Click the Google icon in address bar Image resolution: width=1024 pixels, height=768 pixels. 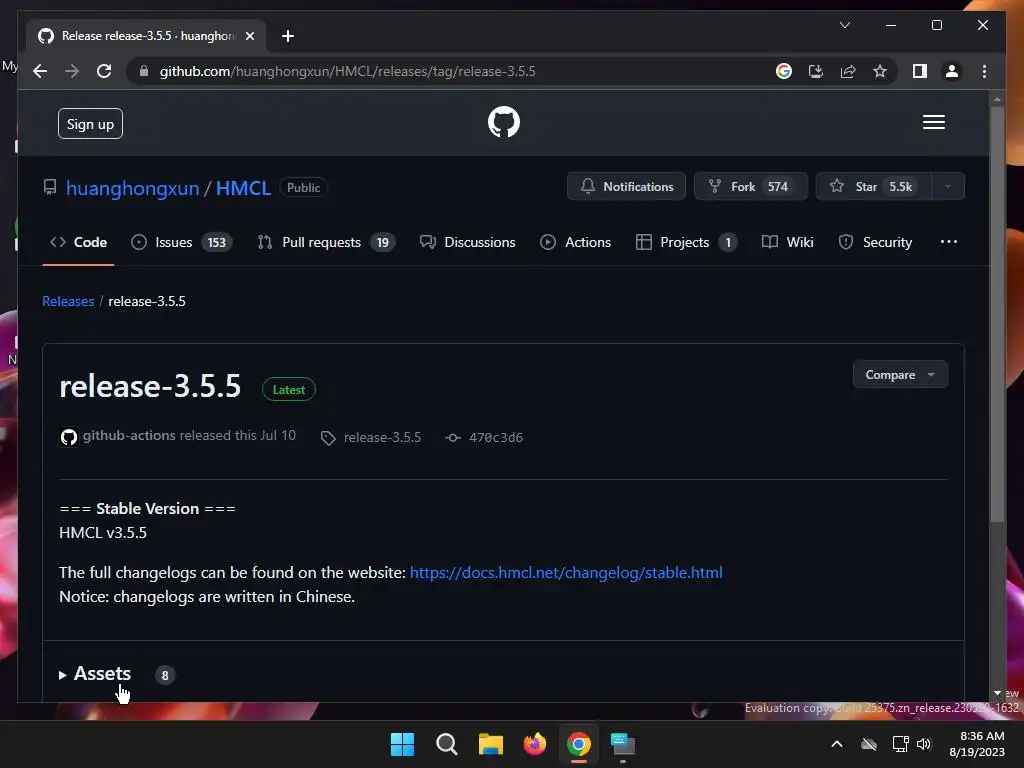click(784, 71)
